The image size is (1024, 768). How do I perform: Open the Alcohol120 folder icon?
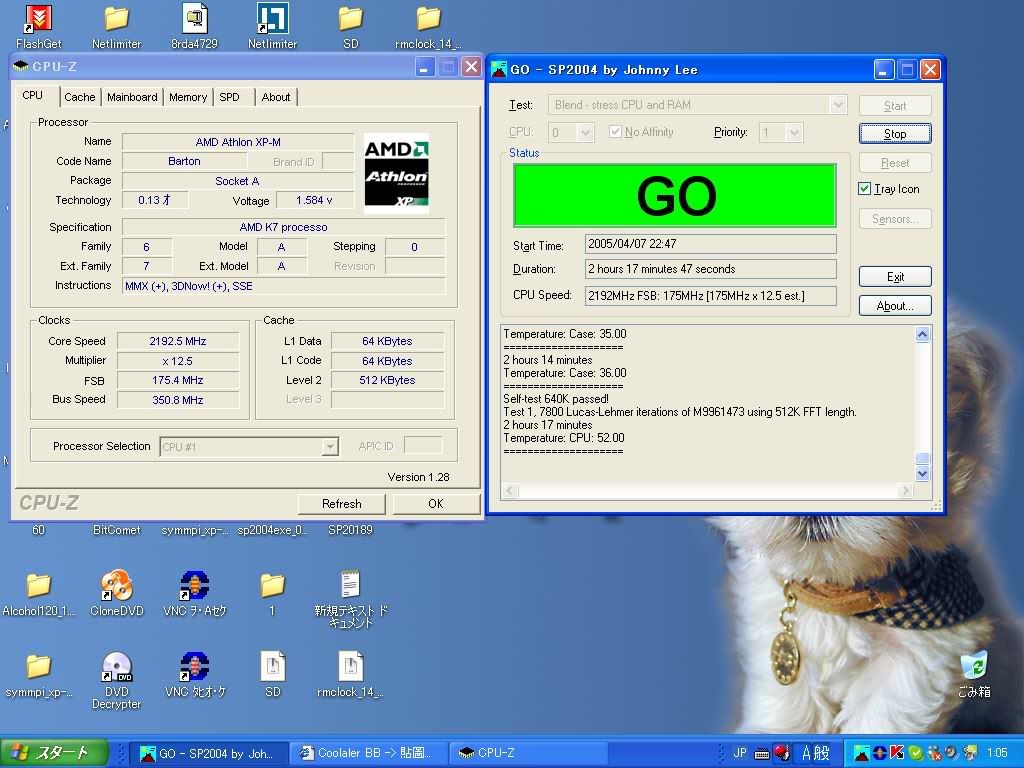[38, 586]
